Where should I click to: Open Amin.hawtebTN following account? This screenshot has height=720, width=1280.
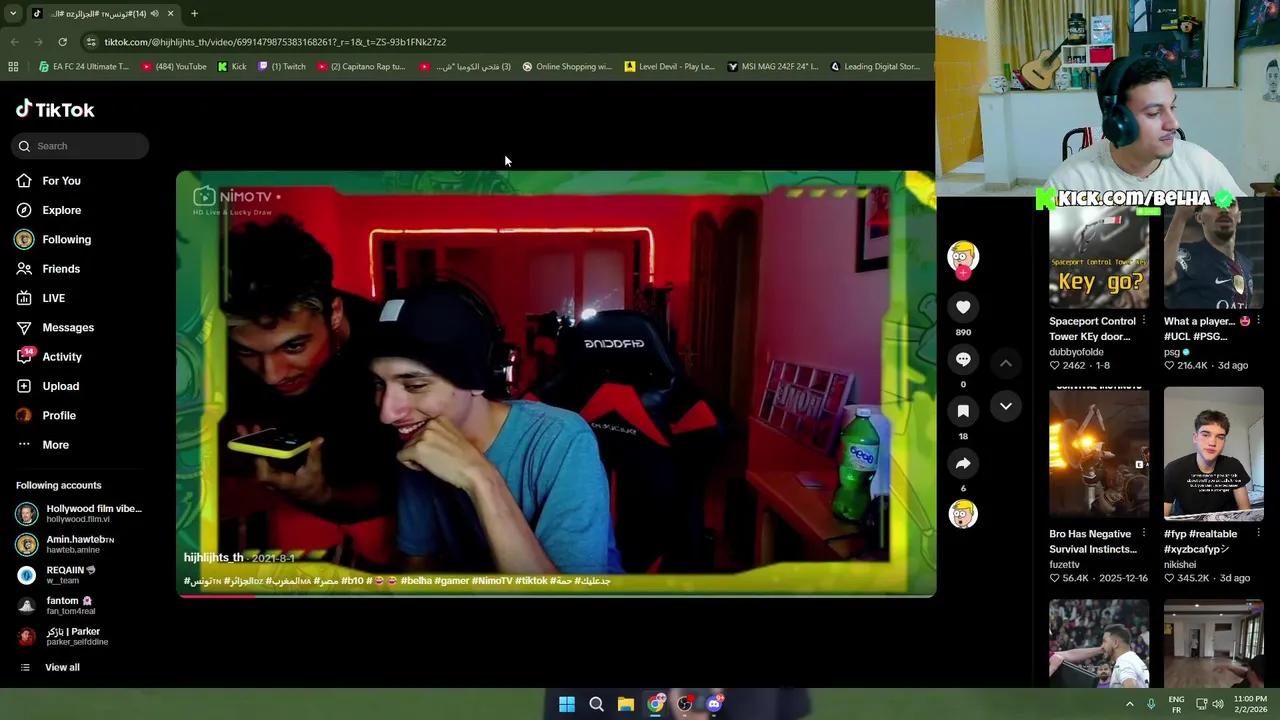80,544
